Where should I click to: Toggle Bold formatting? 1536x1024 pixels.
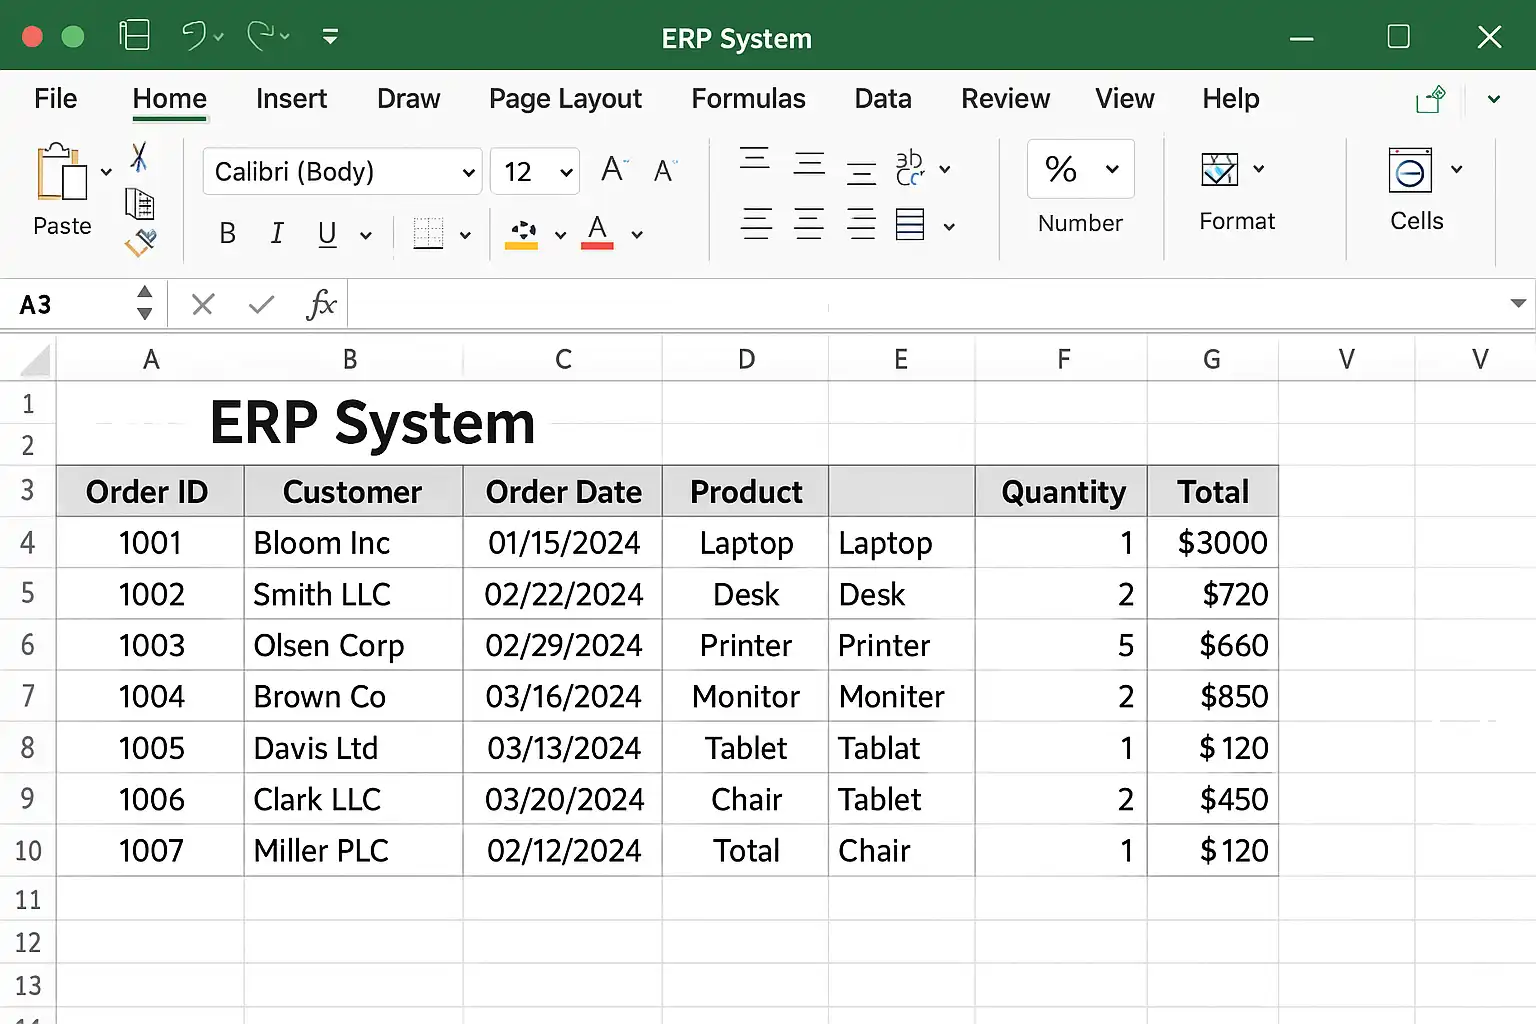pos(228,234)
